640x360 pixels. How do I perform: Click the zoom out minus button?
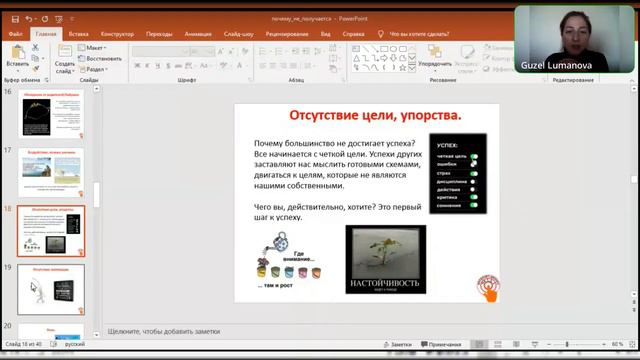pos(549,344)
